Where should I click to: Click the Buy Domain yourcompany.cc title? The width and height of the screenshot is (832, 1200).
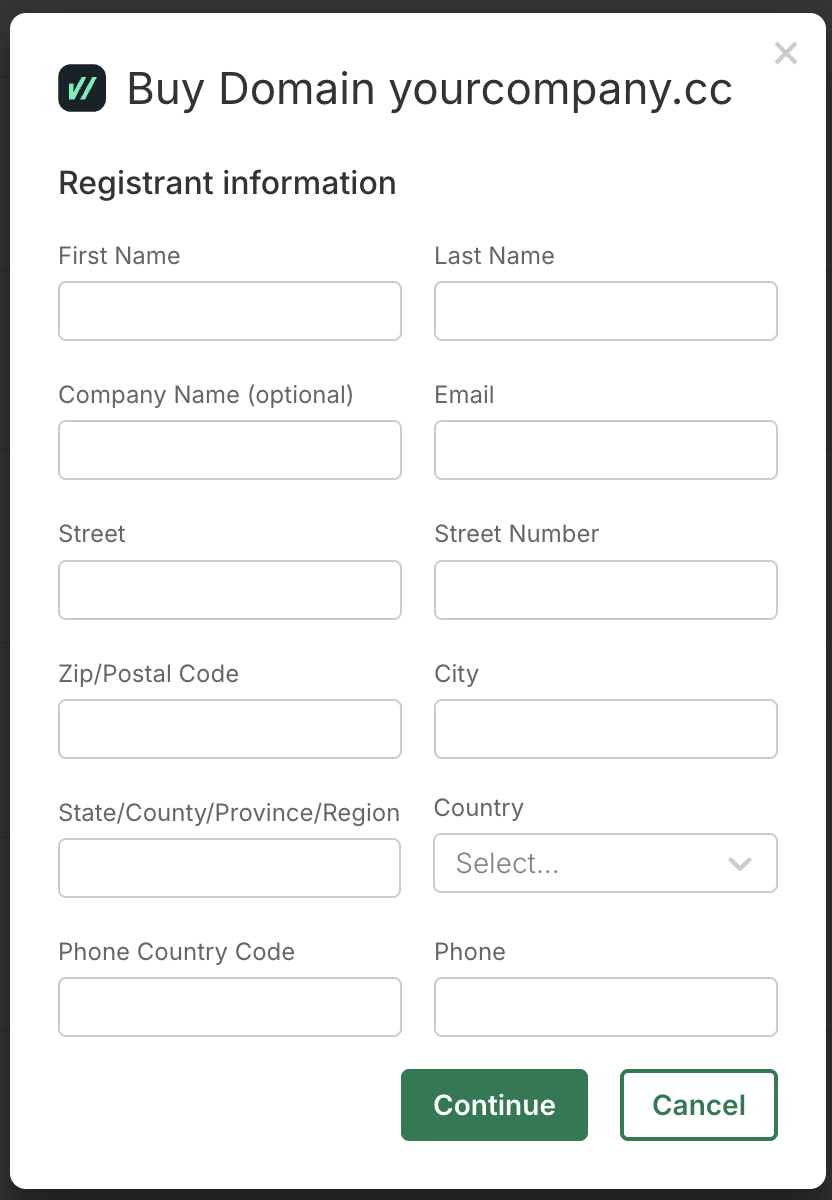[x=429, y=89]
